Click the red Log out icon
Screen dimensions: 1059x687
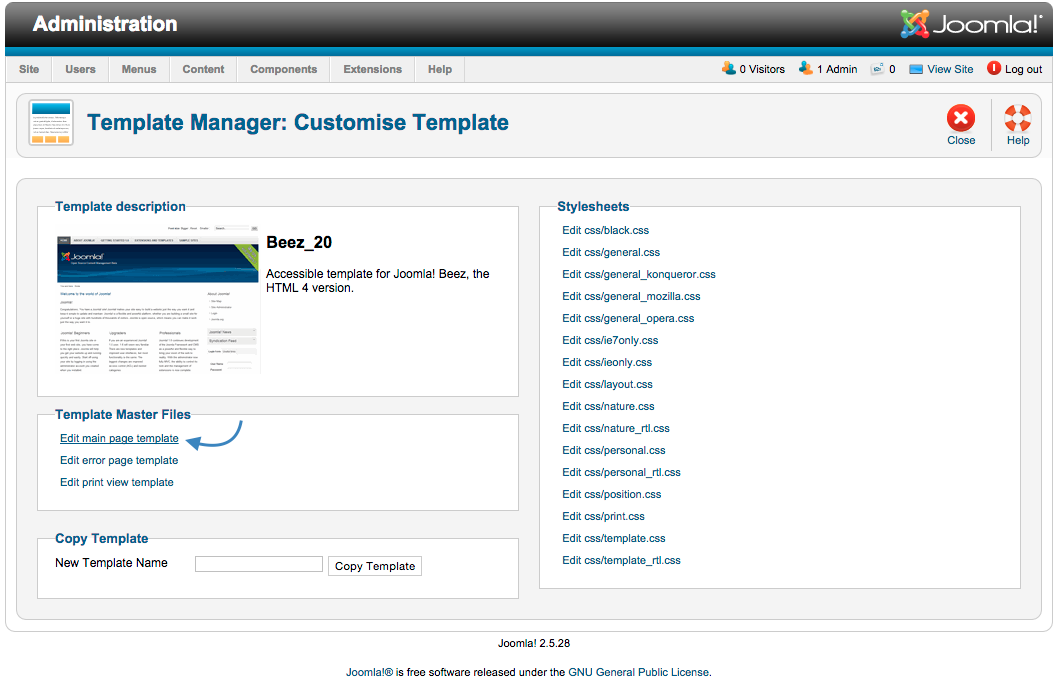(x=993, y=68)
